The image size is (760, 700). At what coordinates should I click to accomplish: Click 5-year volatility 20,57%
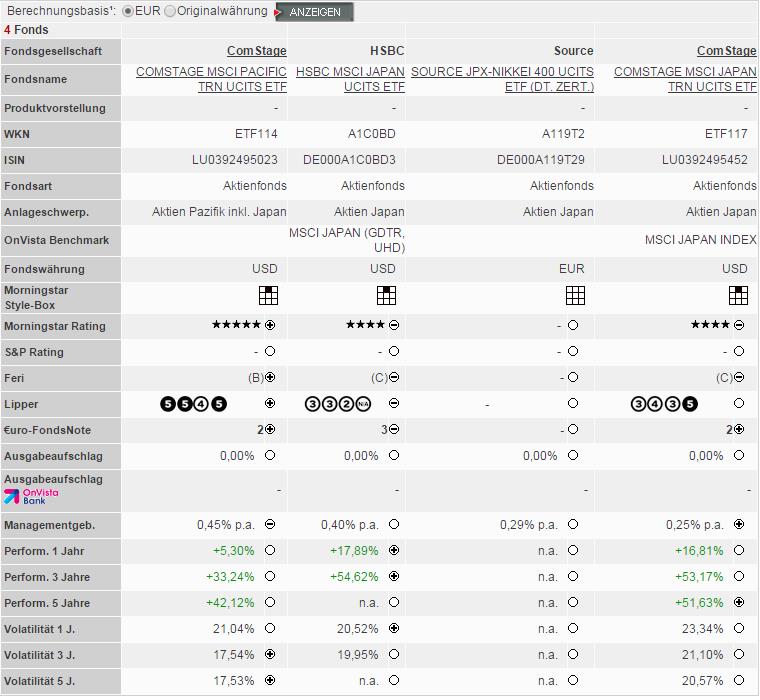pos(702,681)
